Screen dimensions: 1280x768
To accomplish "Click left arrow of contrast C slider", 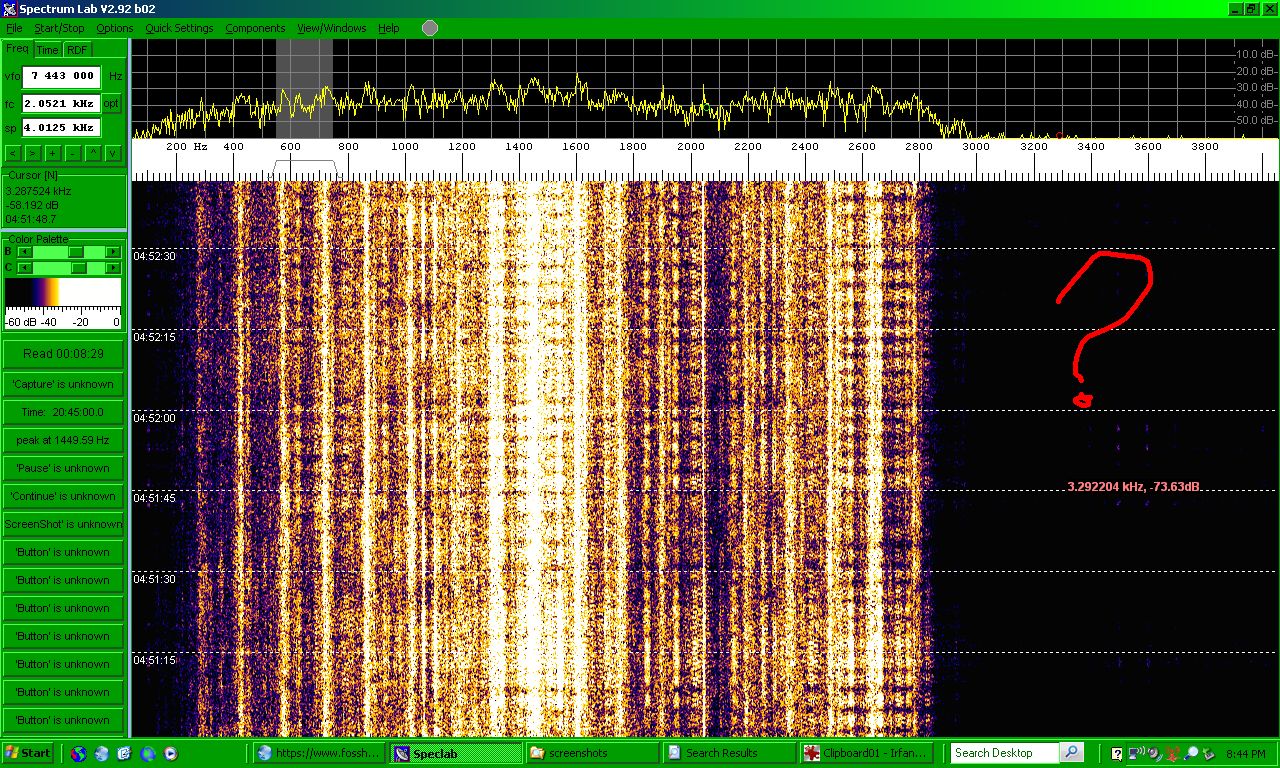I will pyautogui.click(x=24, y=267).
